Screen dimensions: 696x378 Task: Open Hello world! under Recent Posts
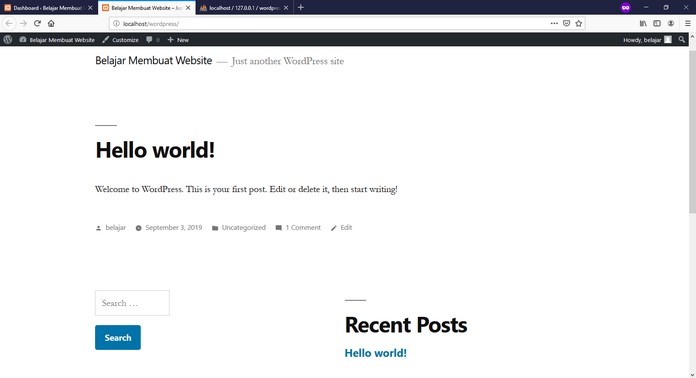(376, 353)
